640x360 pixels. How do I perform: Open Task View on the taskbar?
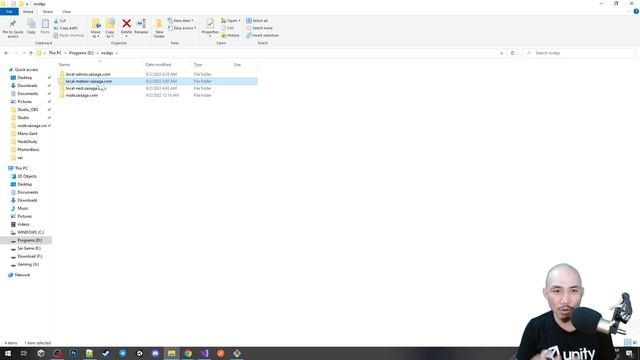[x=24, y=353]
